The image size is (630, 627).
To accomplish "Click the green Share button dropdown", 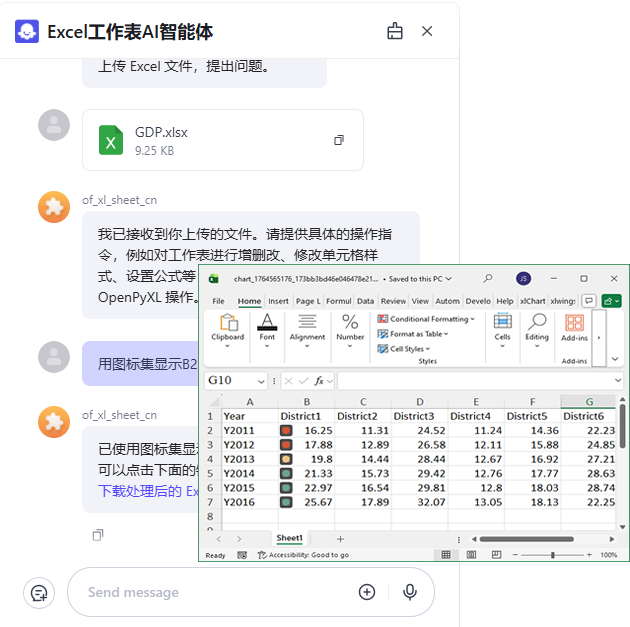I will click(611, 301).
